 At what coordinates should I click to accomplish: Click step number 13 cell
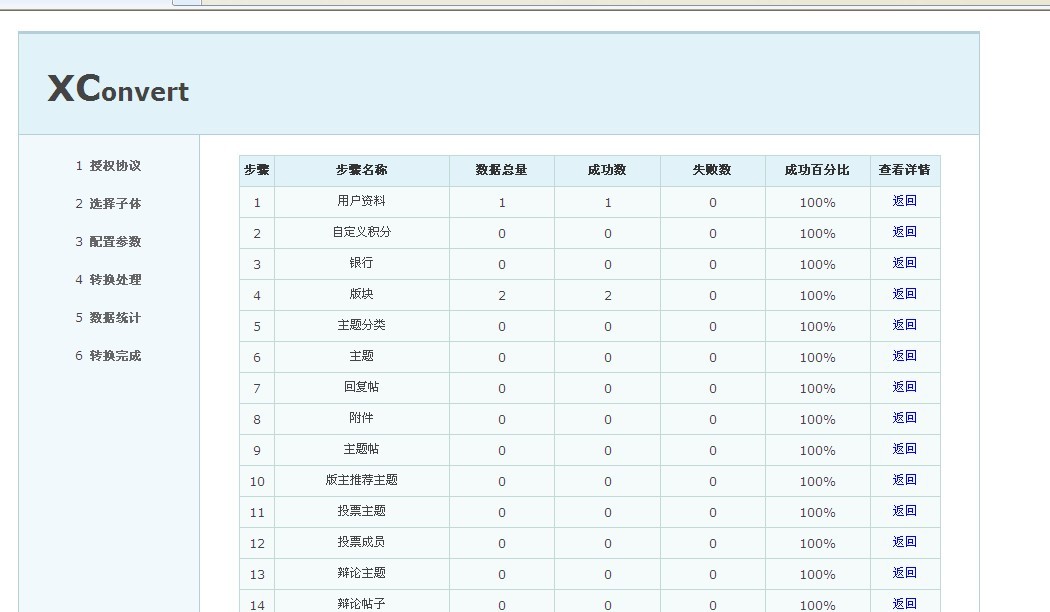click(257, 574)
